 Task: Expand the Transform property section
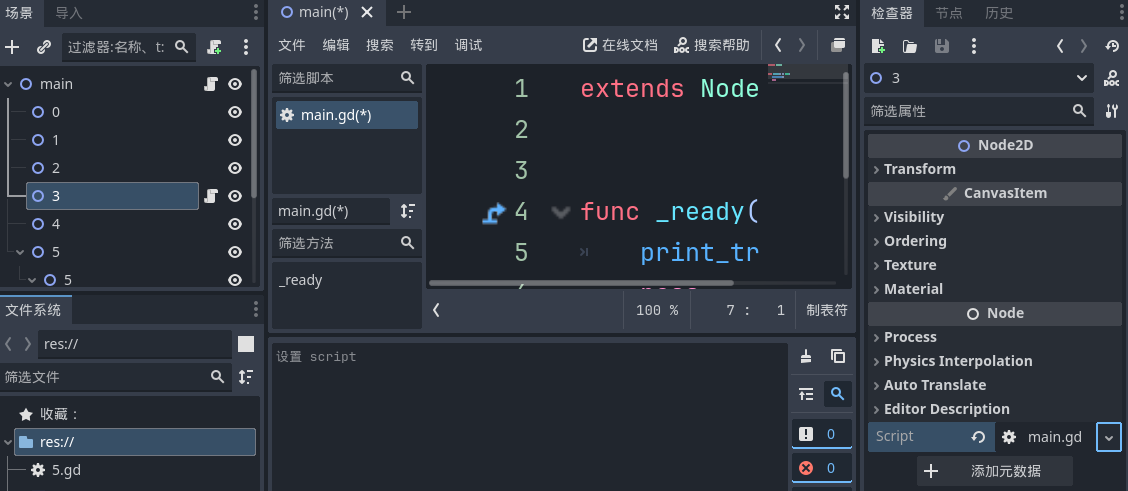(x=919, y=169)
